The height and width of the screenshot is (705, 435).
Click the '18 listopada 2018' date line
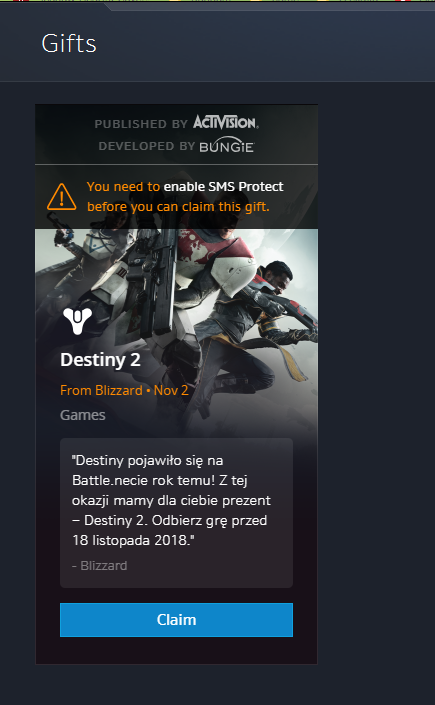[134, 540]
